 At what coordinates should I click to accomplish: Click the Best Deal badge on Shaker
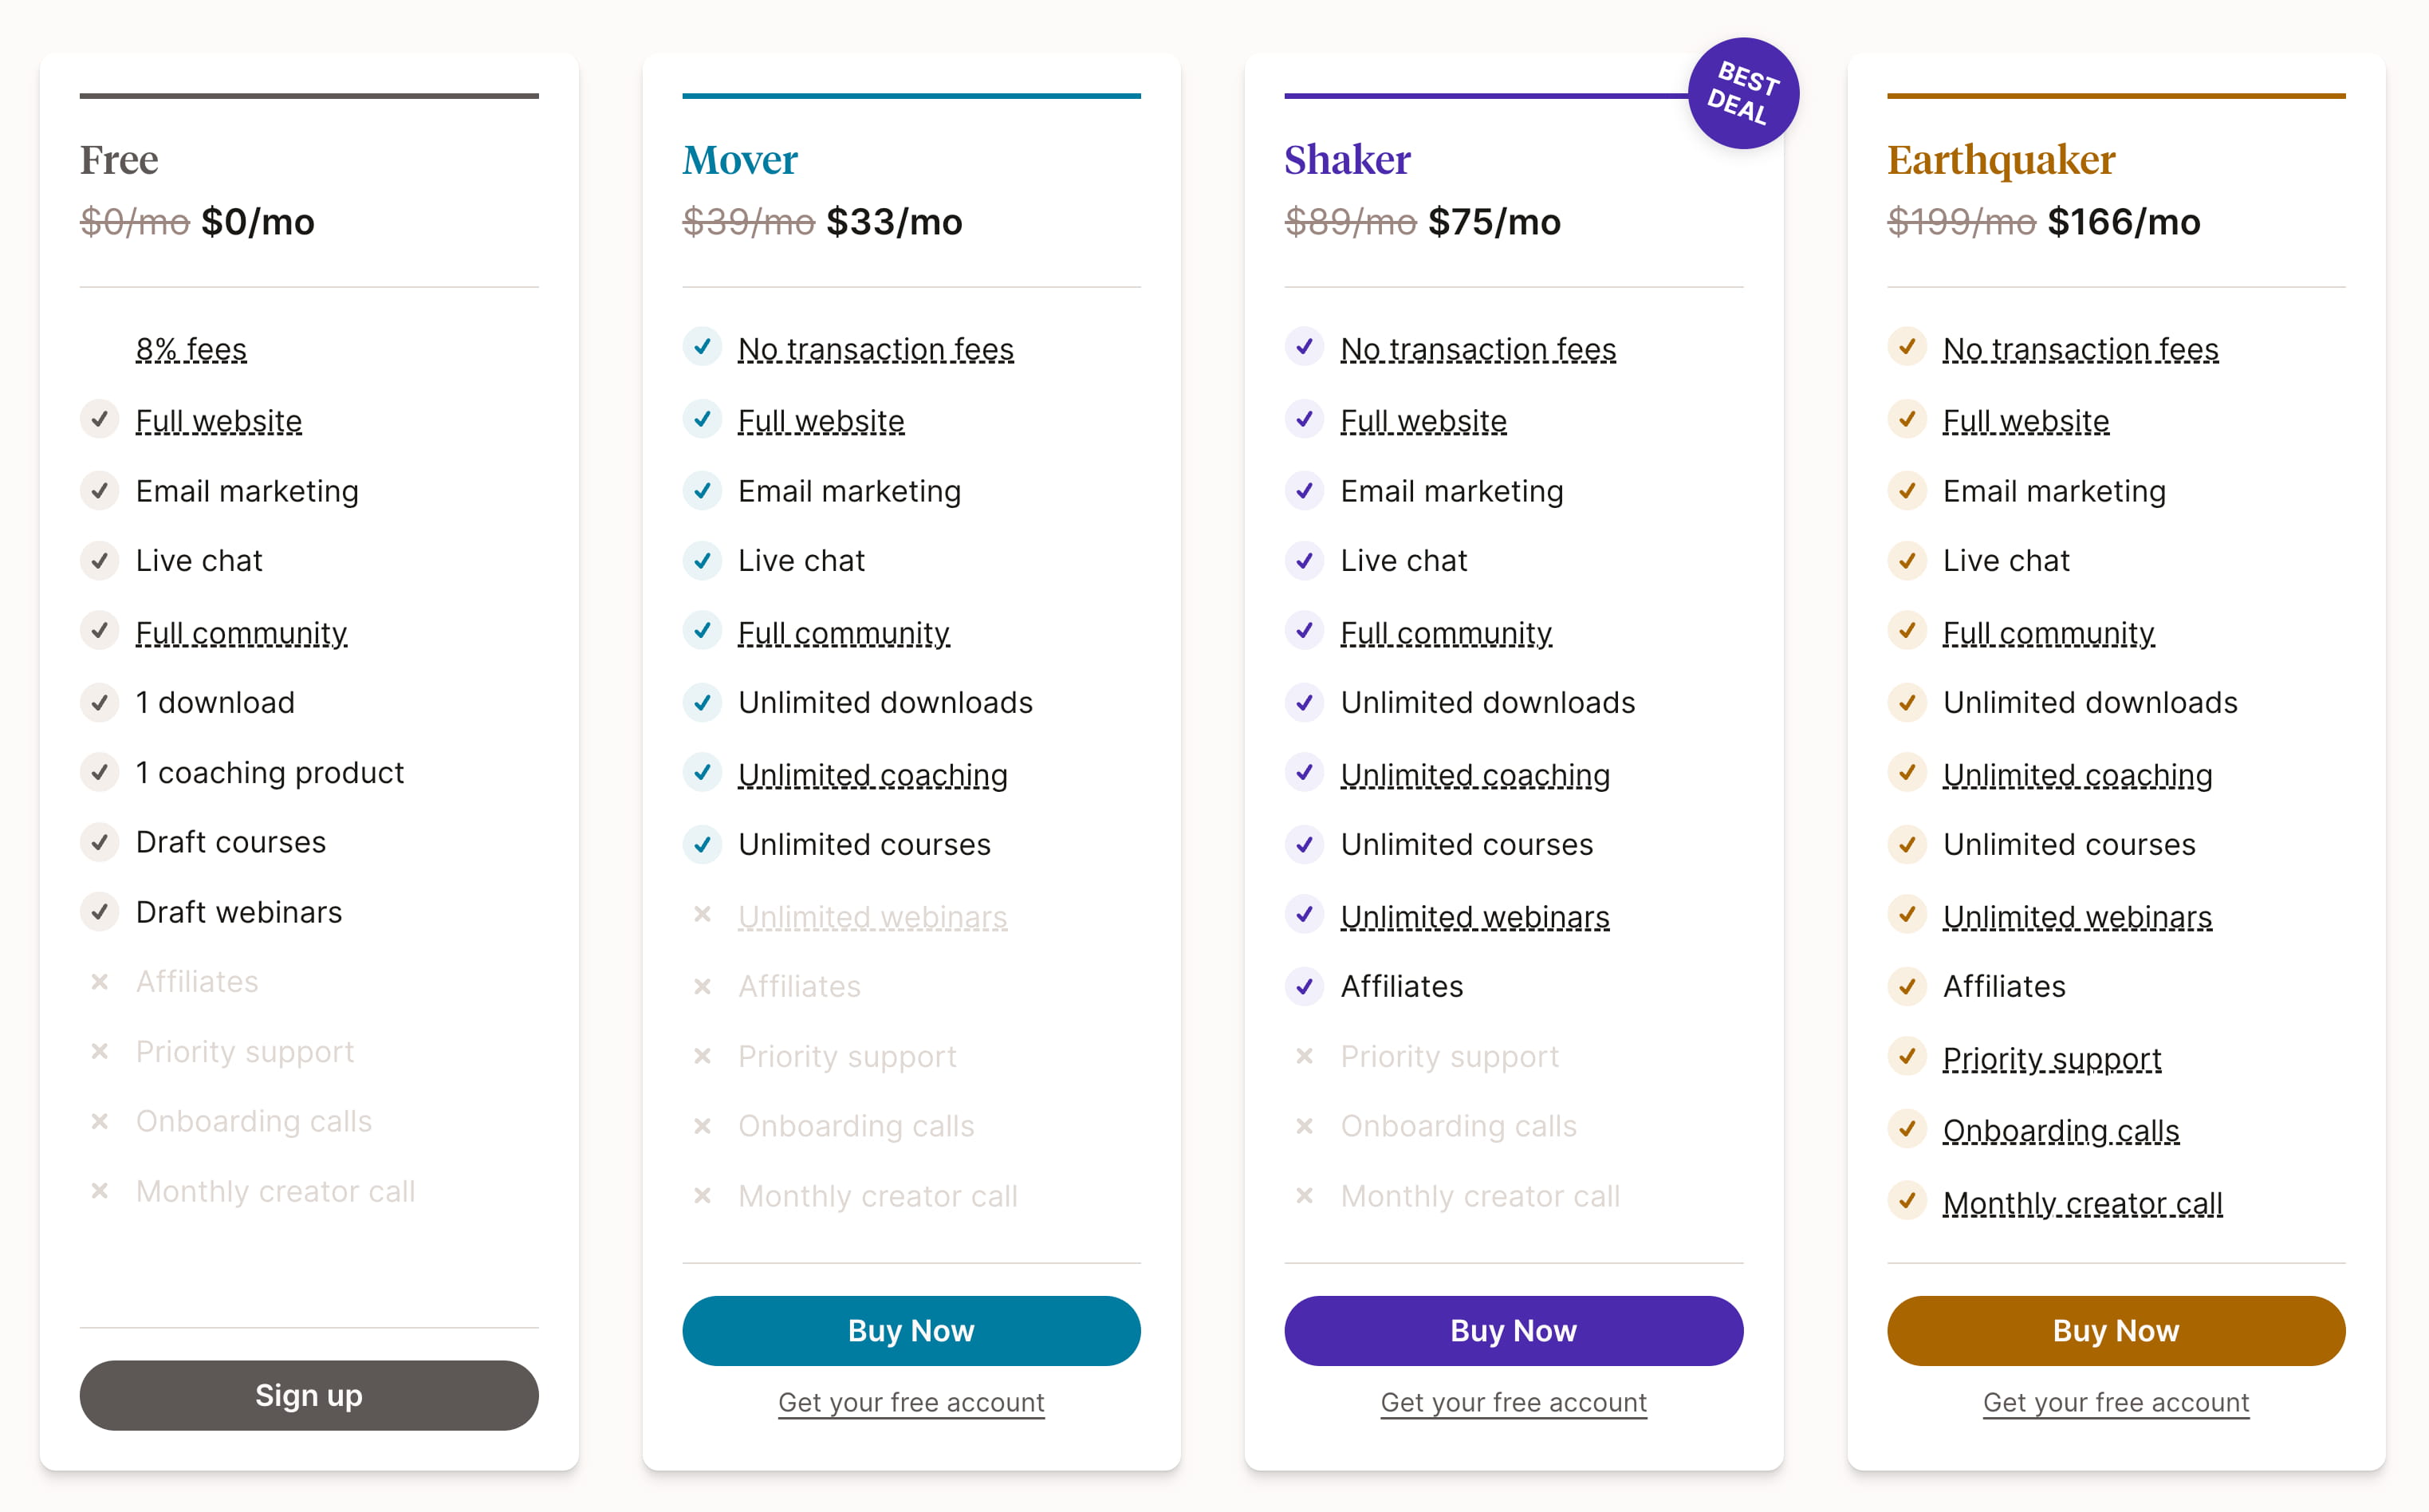[x=1742, y=93]
